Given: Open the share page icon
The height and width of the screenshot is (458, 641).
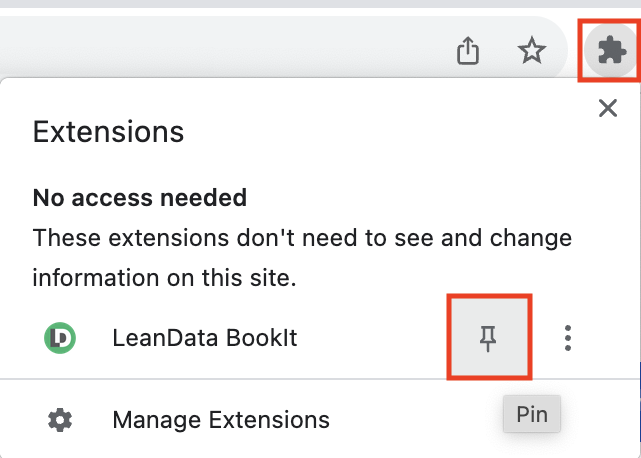Looking at the screenshot, I should [469, 50].
